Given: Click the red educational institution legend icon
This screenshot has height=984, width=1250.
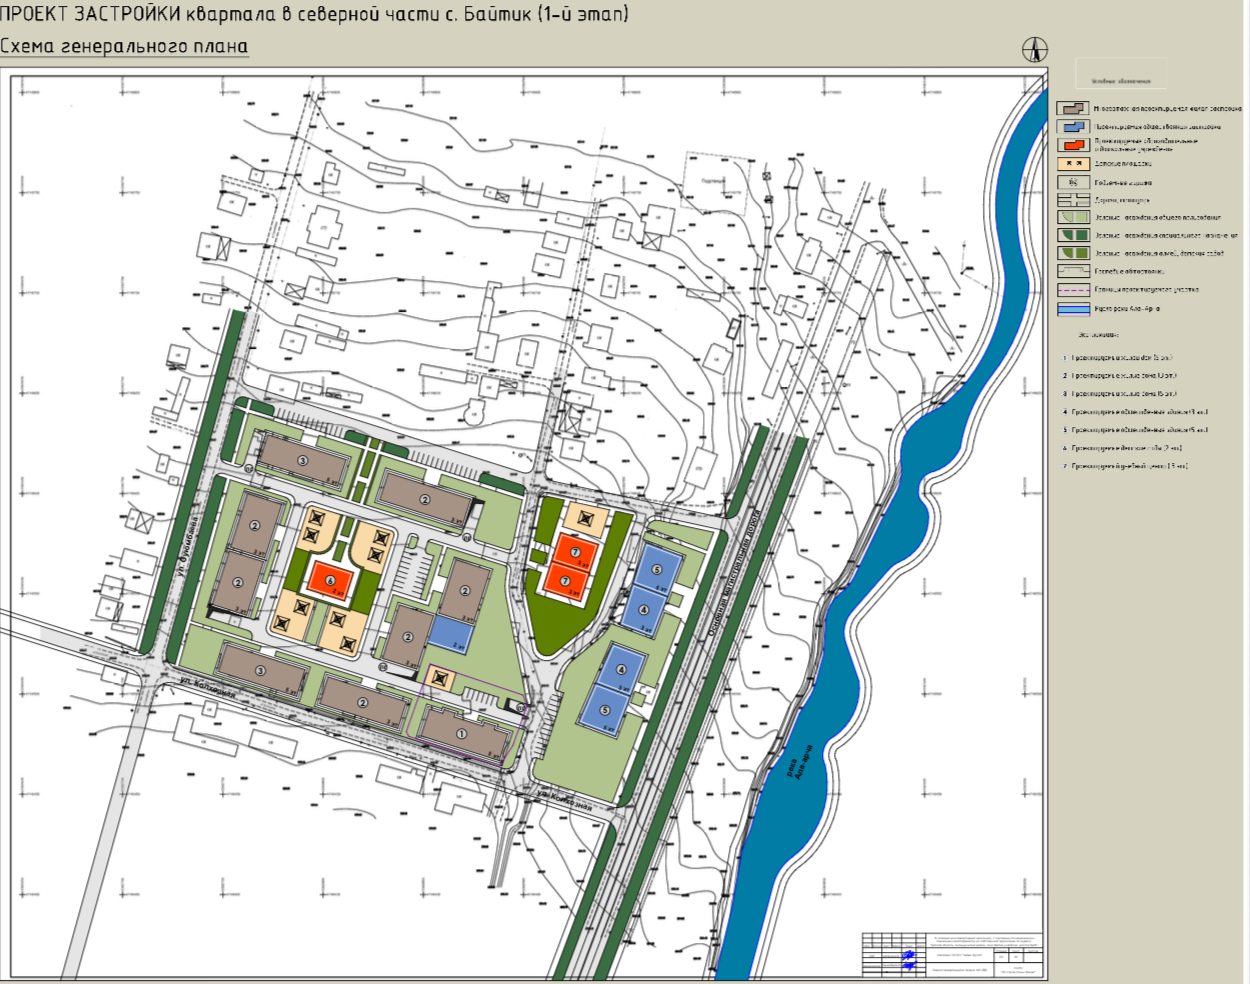Looking at the screenshot, I should 1073,145.
